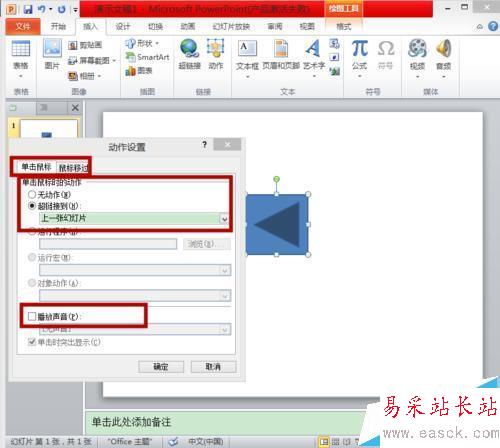The image size is (500, 448).
Task: Click 取消 to cancel the dialog
Action: [213, 367]
